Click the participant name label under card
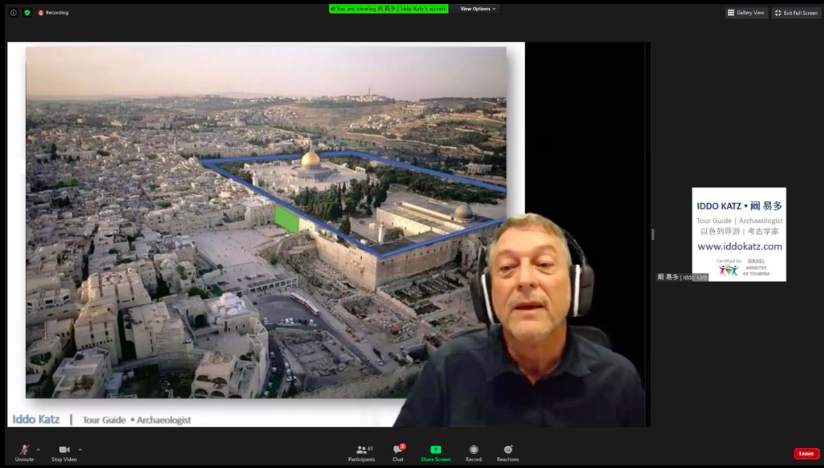 pos(682,277)
